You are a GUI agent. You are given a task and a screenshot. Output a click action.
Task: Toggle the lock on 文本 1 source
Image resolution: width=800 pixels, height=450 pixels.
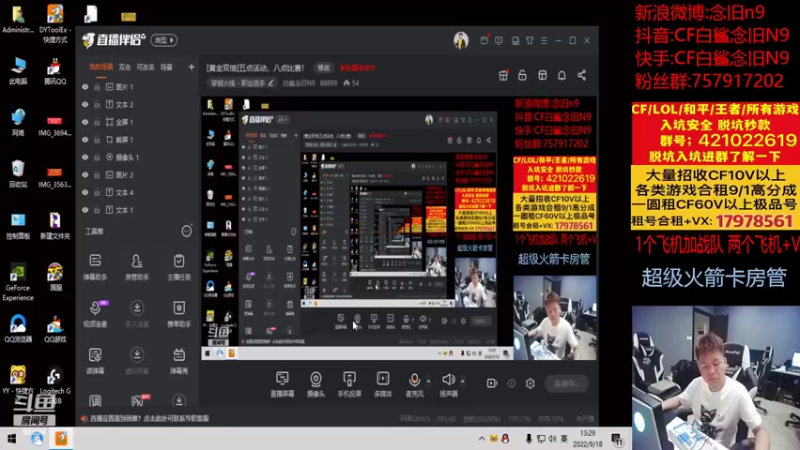pyautogui.click(x=96, y=210)
